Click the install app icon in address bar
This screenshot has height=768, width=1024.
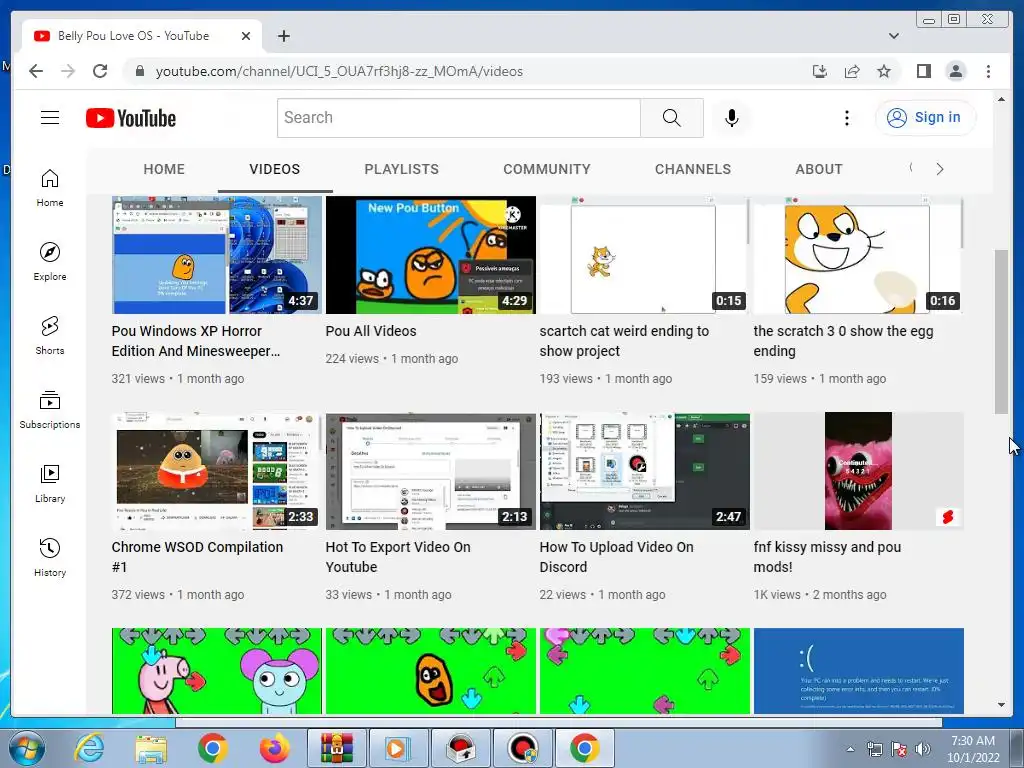[x=820, y=71]
